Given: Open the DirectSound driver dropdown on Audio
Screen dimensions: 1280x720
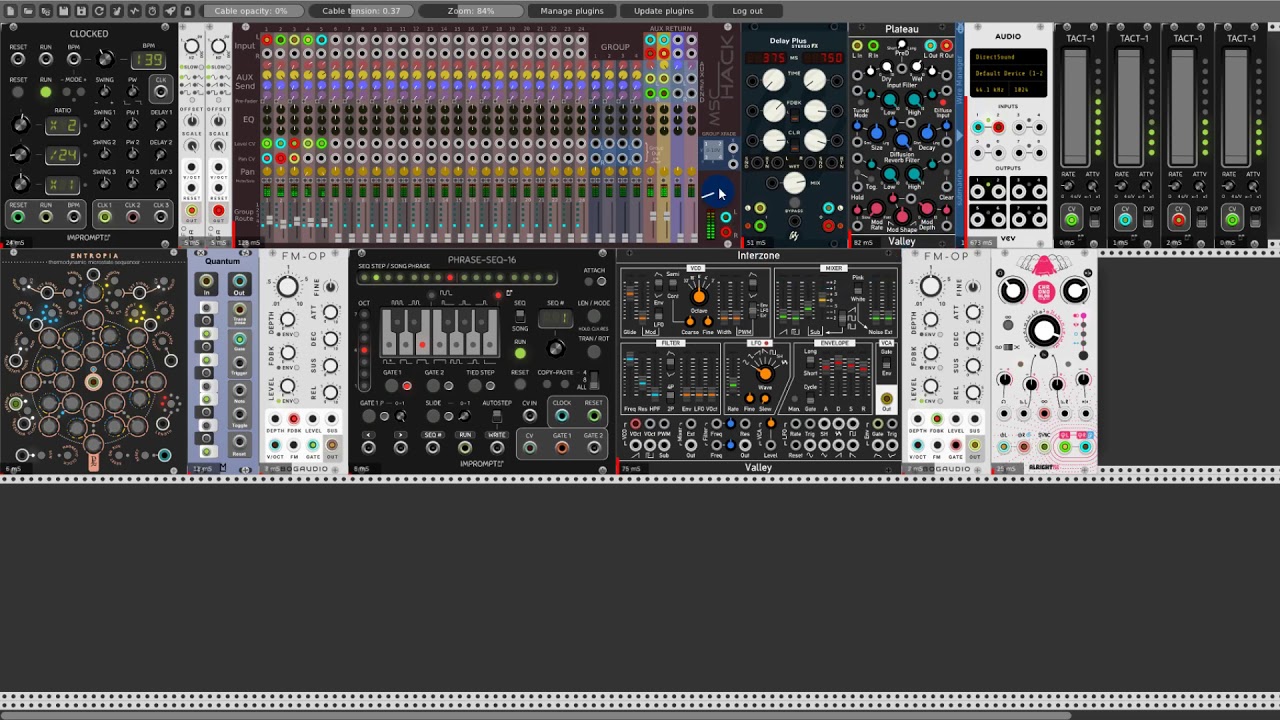Looking at the screenshot, I should click(x=1007, y=58).
